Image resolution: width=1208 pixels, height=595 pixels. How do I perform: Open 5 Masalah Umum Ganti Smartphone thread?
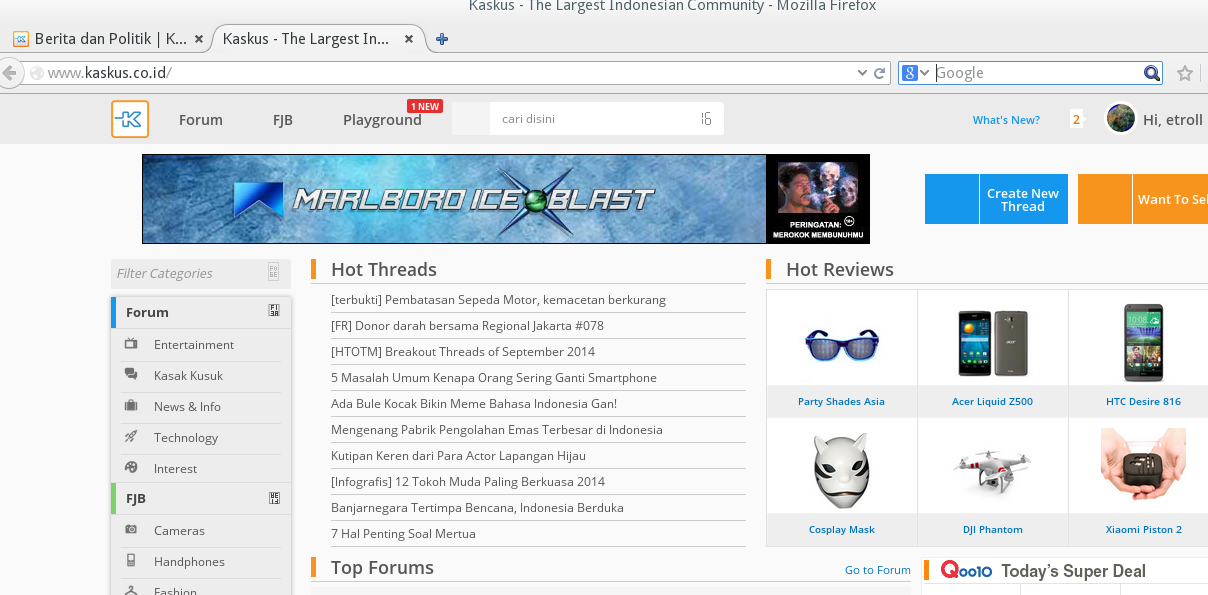click(494, 377)
